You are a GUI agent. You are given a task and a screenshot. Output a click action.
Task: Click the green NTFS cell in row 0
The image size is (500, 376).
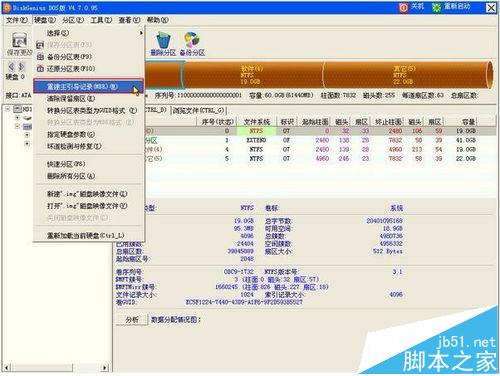256,131
